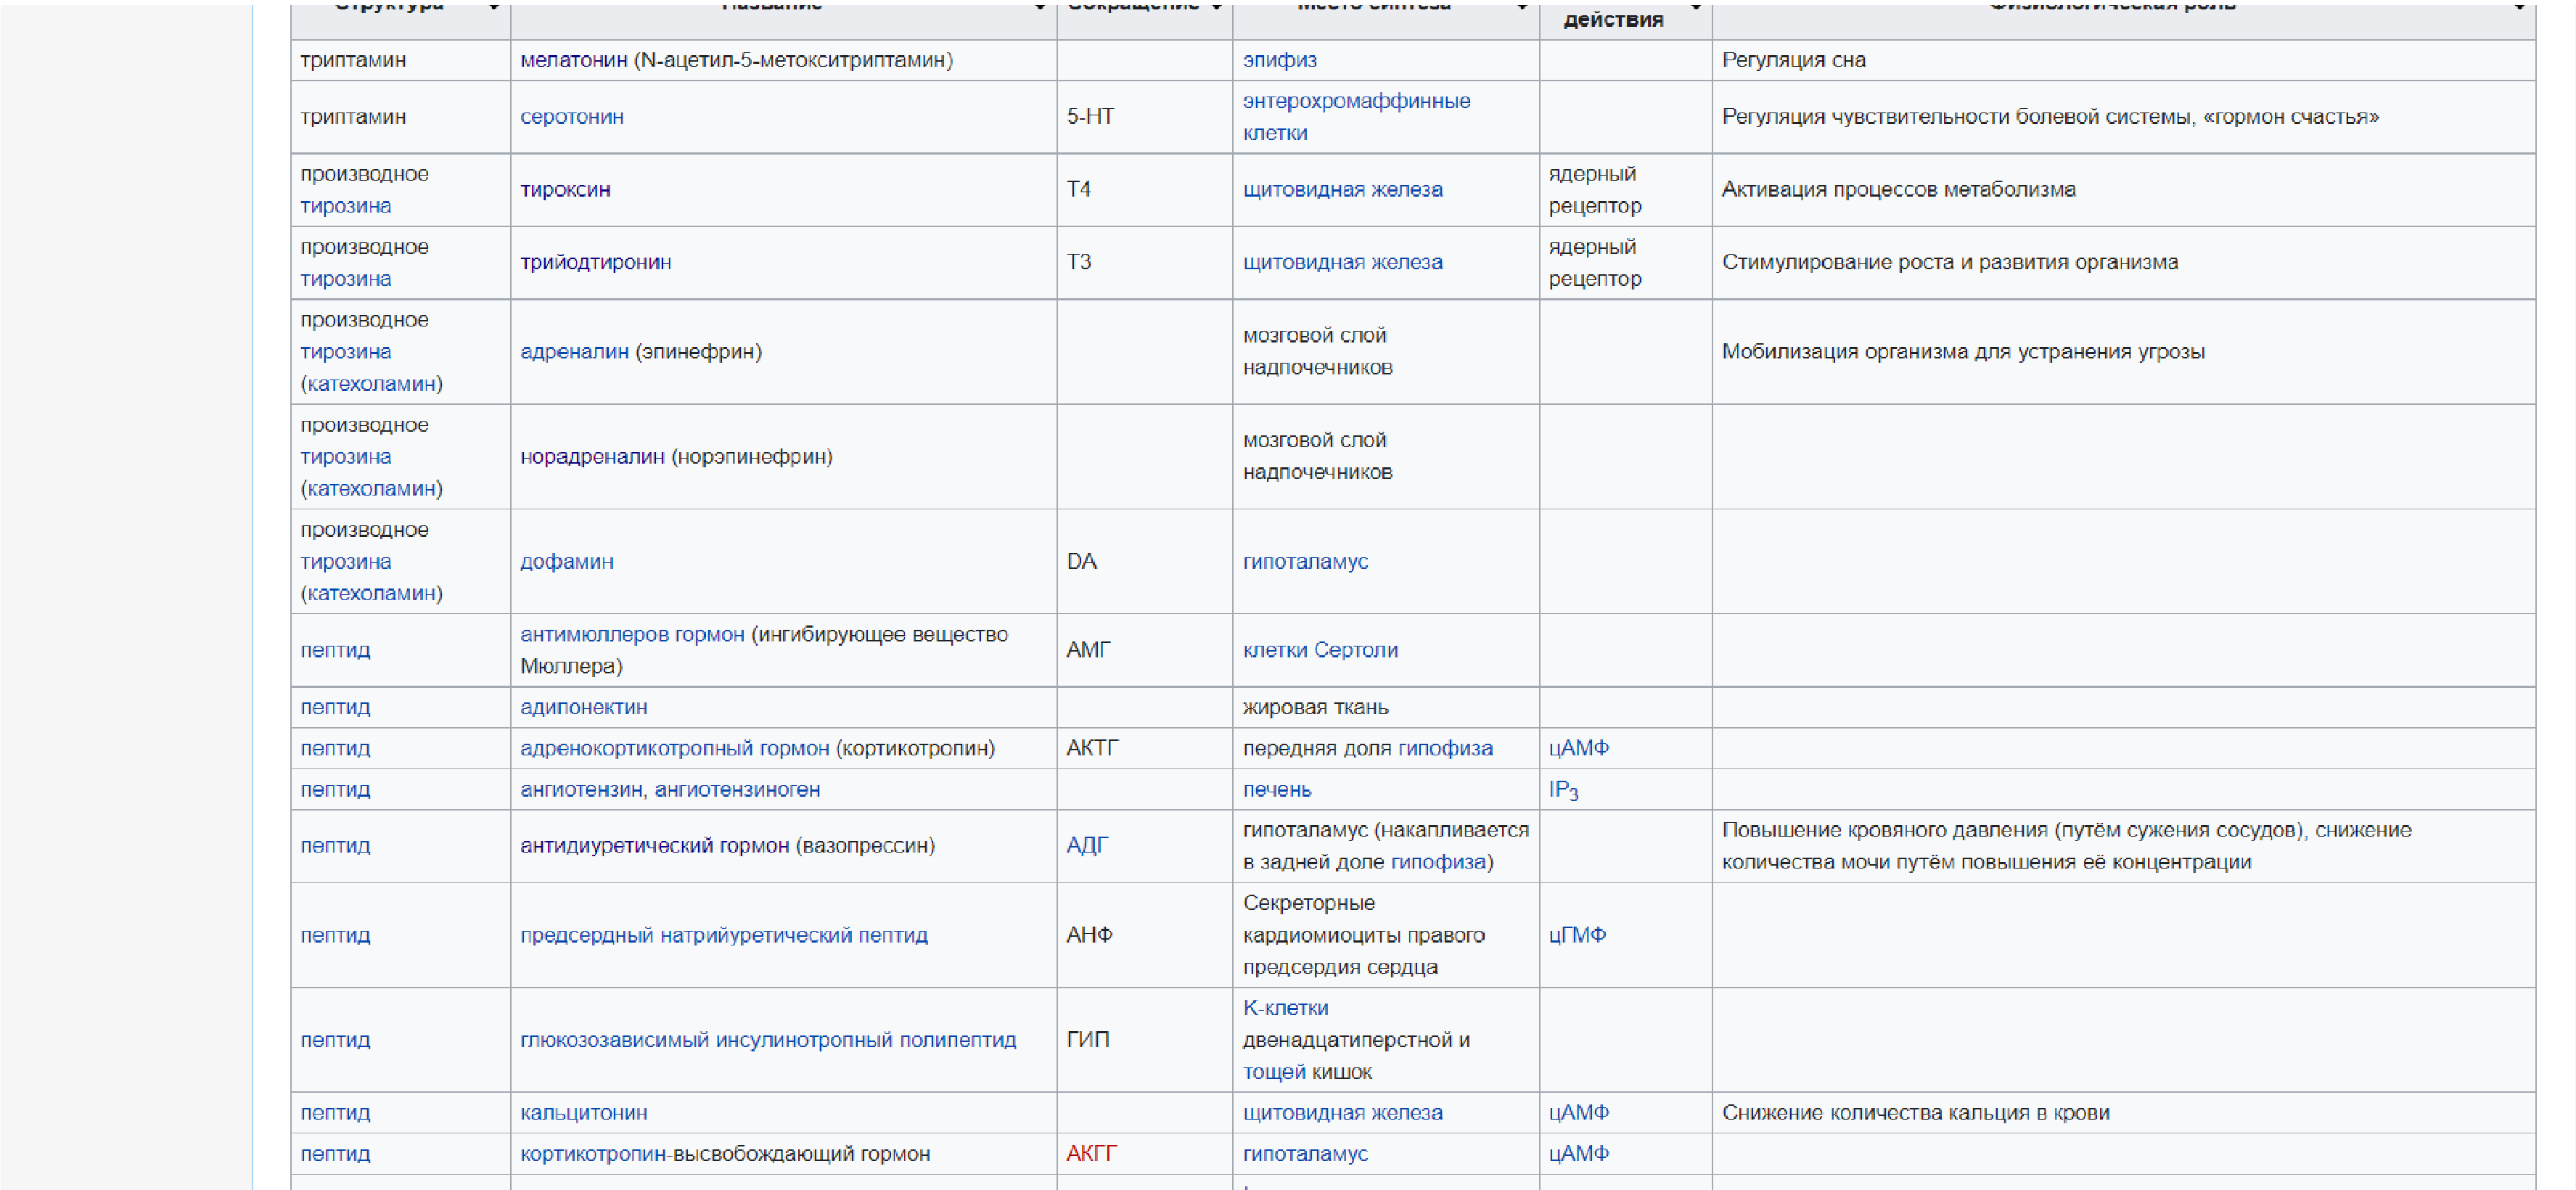
Task: Open клетки Сертоли link
Action: click(1319, 651)
